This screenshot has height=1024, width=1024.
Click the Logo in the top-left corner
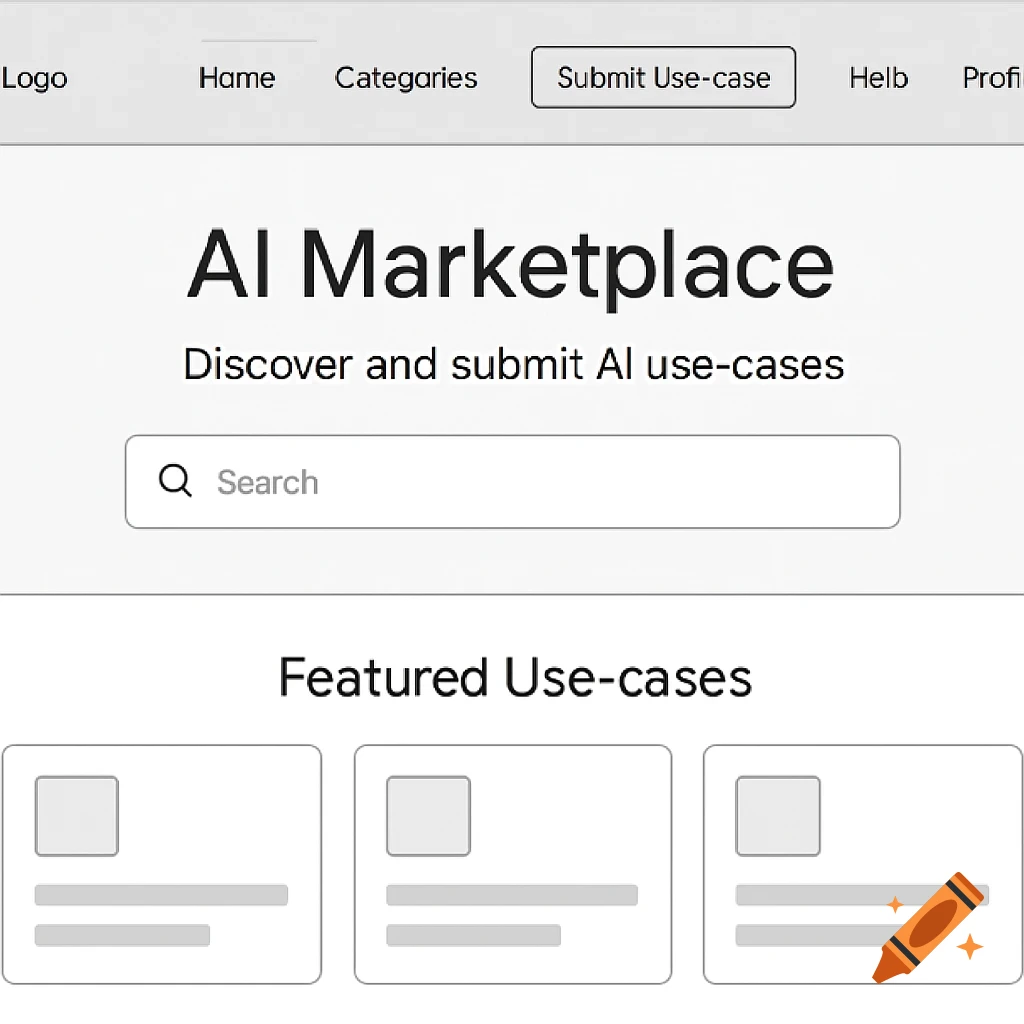[x=34, y=78]
